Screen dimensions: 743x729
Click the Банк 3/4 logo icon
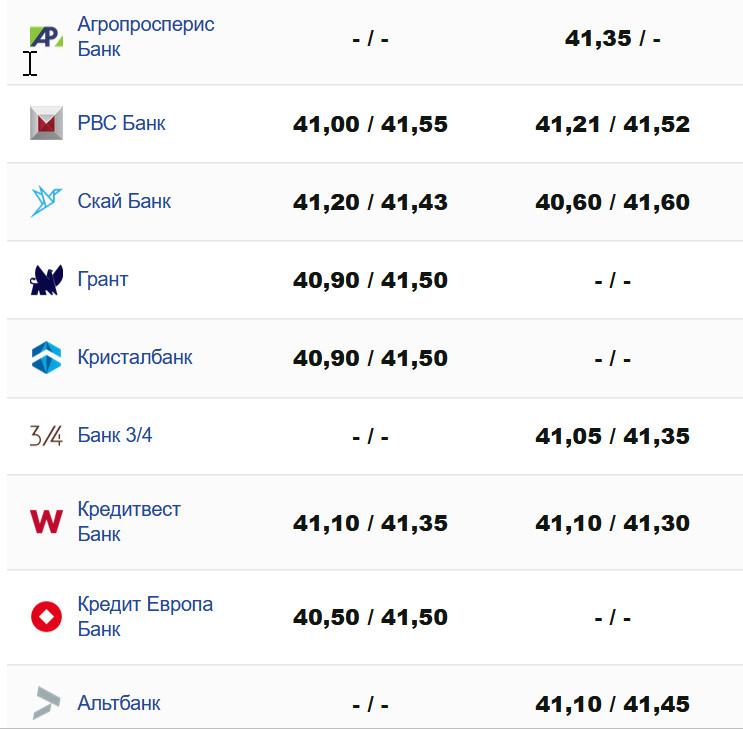tap(46, 436)
